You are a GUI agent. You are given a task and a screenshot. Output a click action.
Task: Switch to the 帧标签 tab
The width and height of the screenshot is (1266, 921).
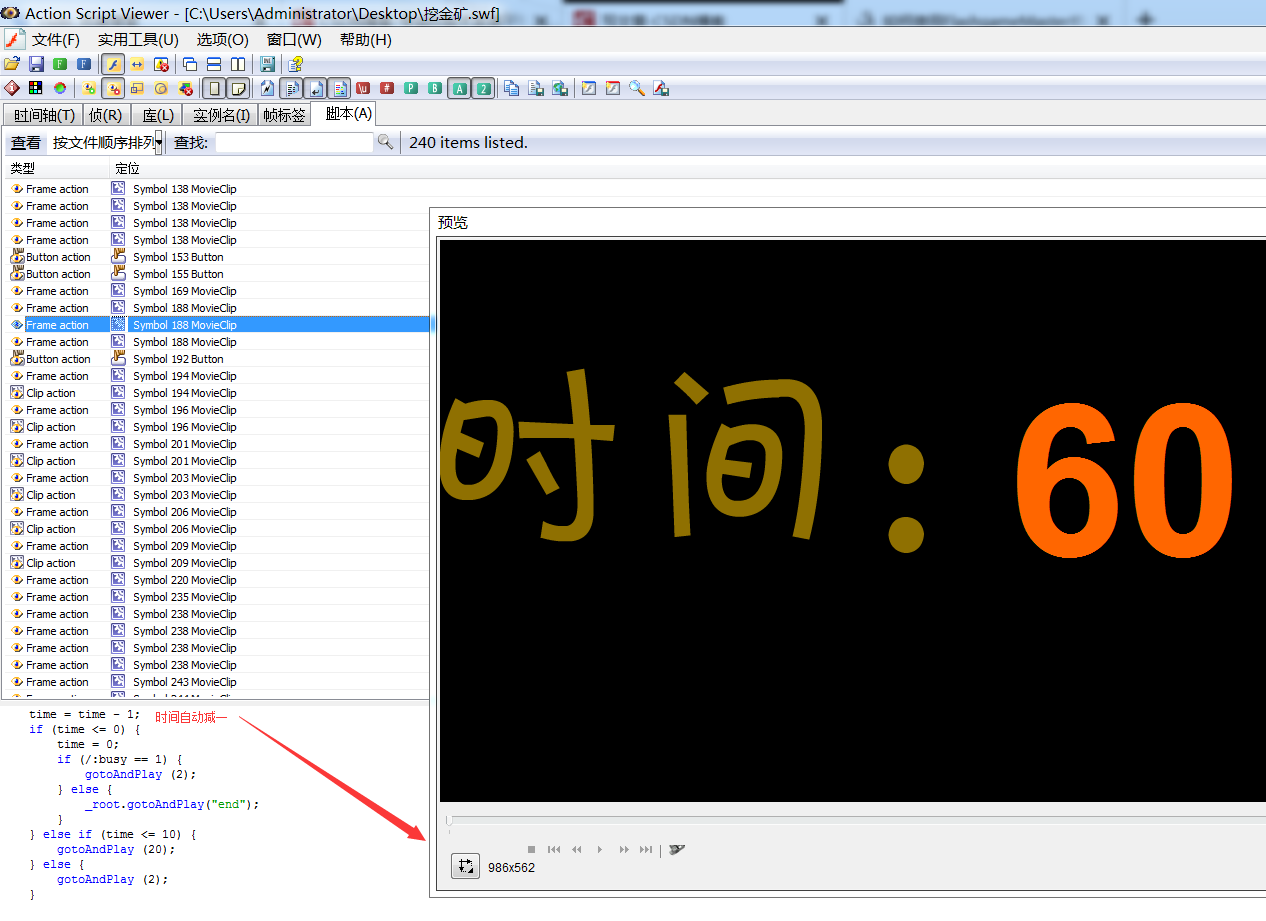[284, 115]
